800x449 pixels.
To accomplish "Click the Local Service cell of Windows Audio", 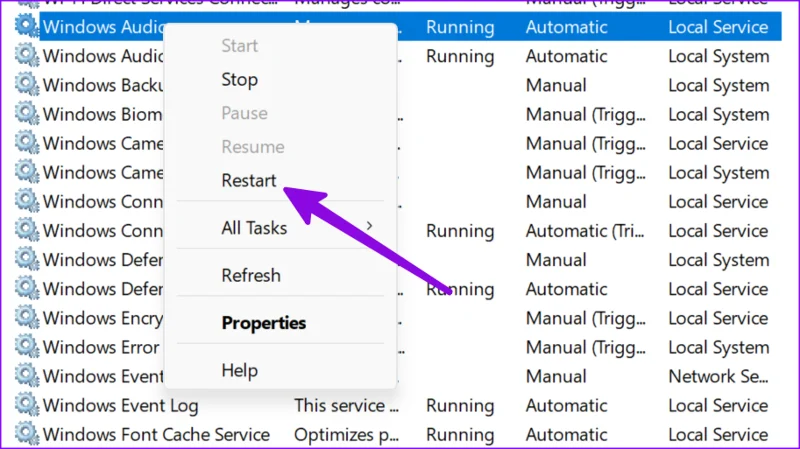I will pyautogui.click(x=718, y=27).
